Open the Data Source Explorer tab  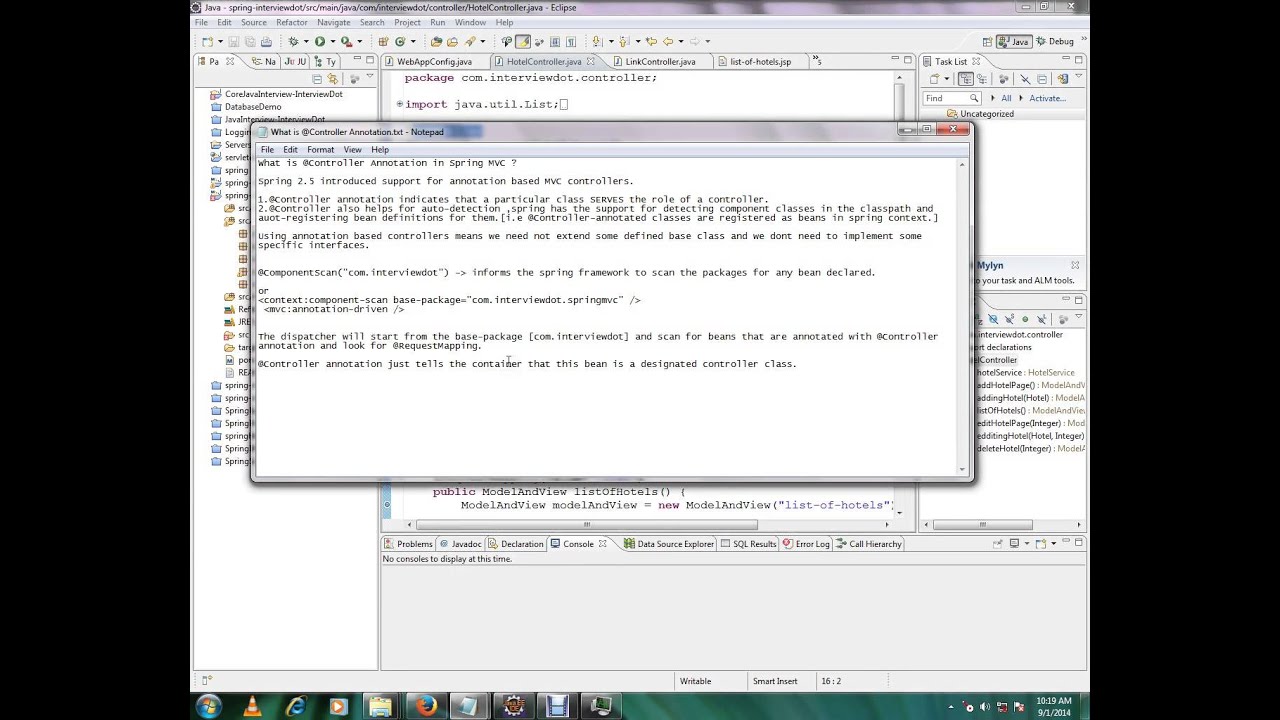(668, 544)
